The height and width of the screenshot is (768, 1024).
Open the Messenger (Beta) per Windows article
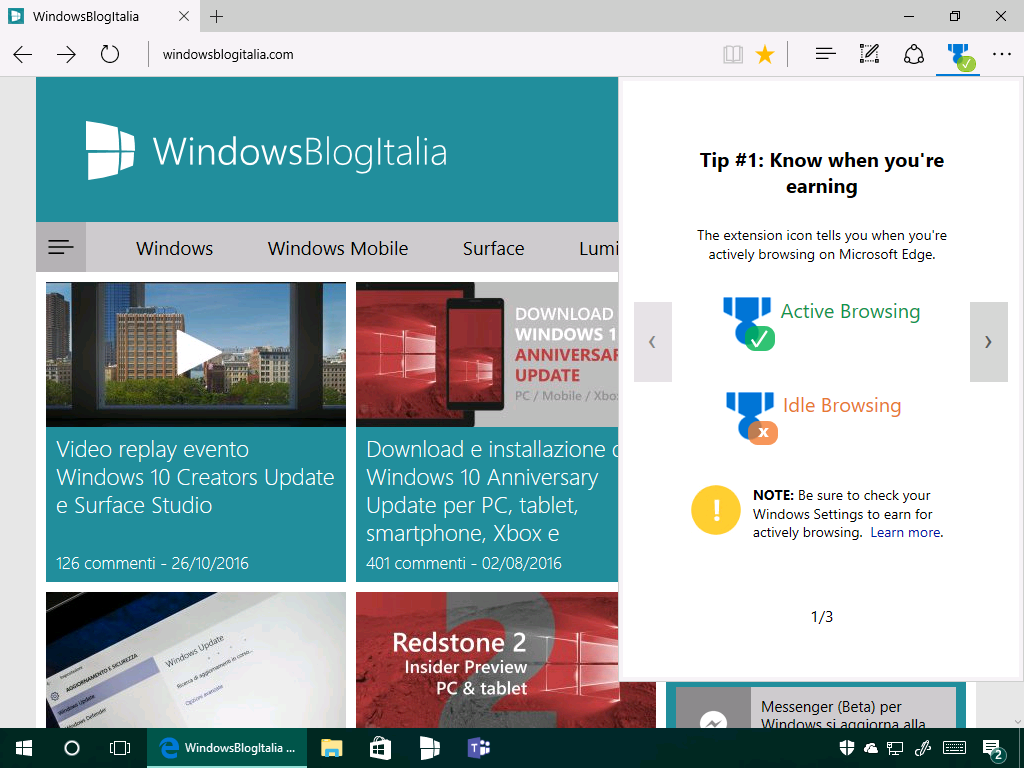pos(816,708)
